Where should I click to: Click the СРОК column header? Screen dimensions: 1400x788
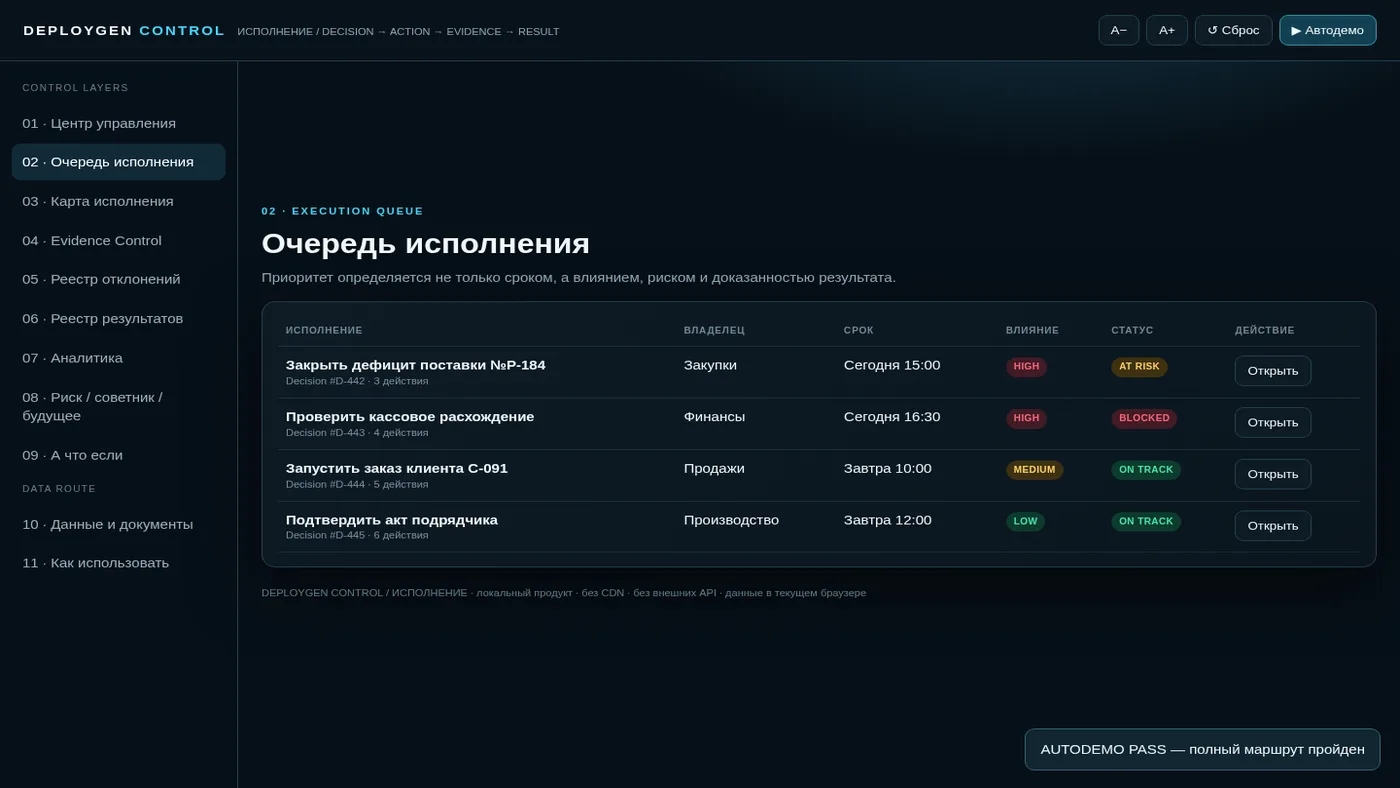tap(858, 330)
